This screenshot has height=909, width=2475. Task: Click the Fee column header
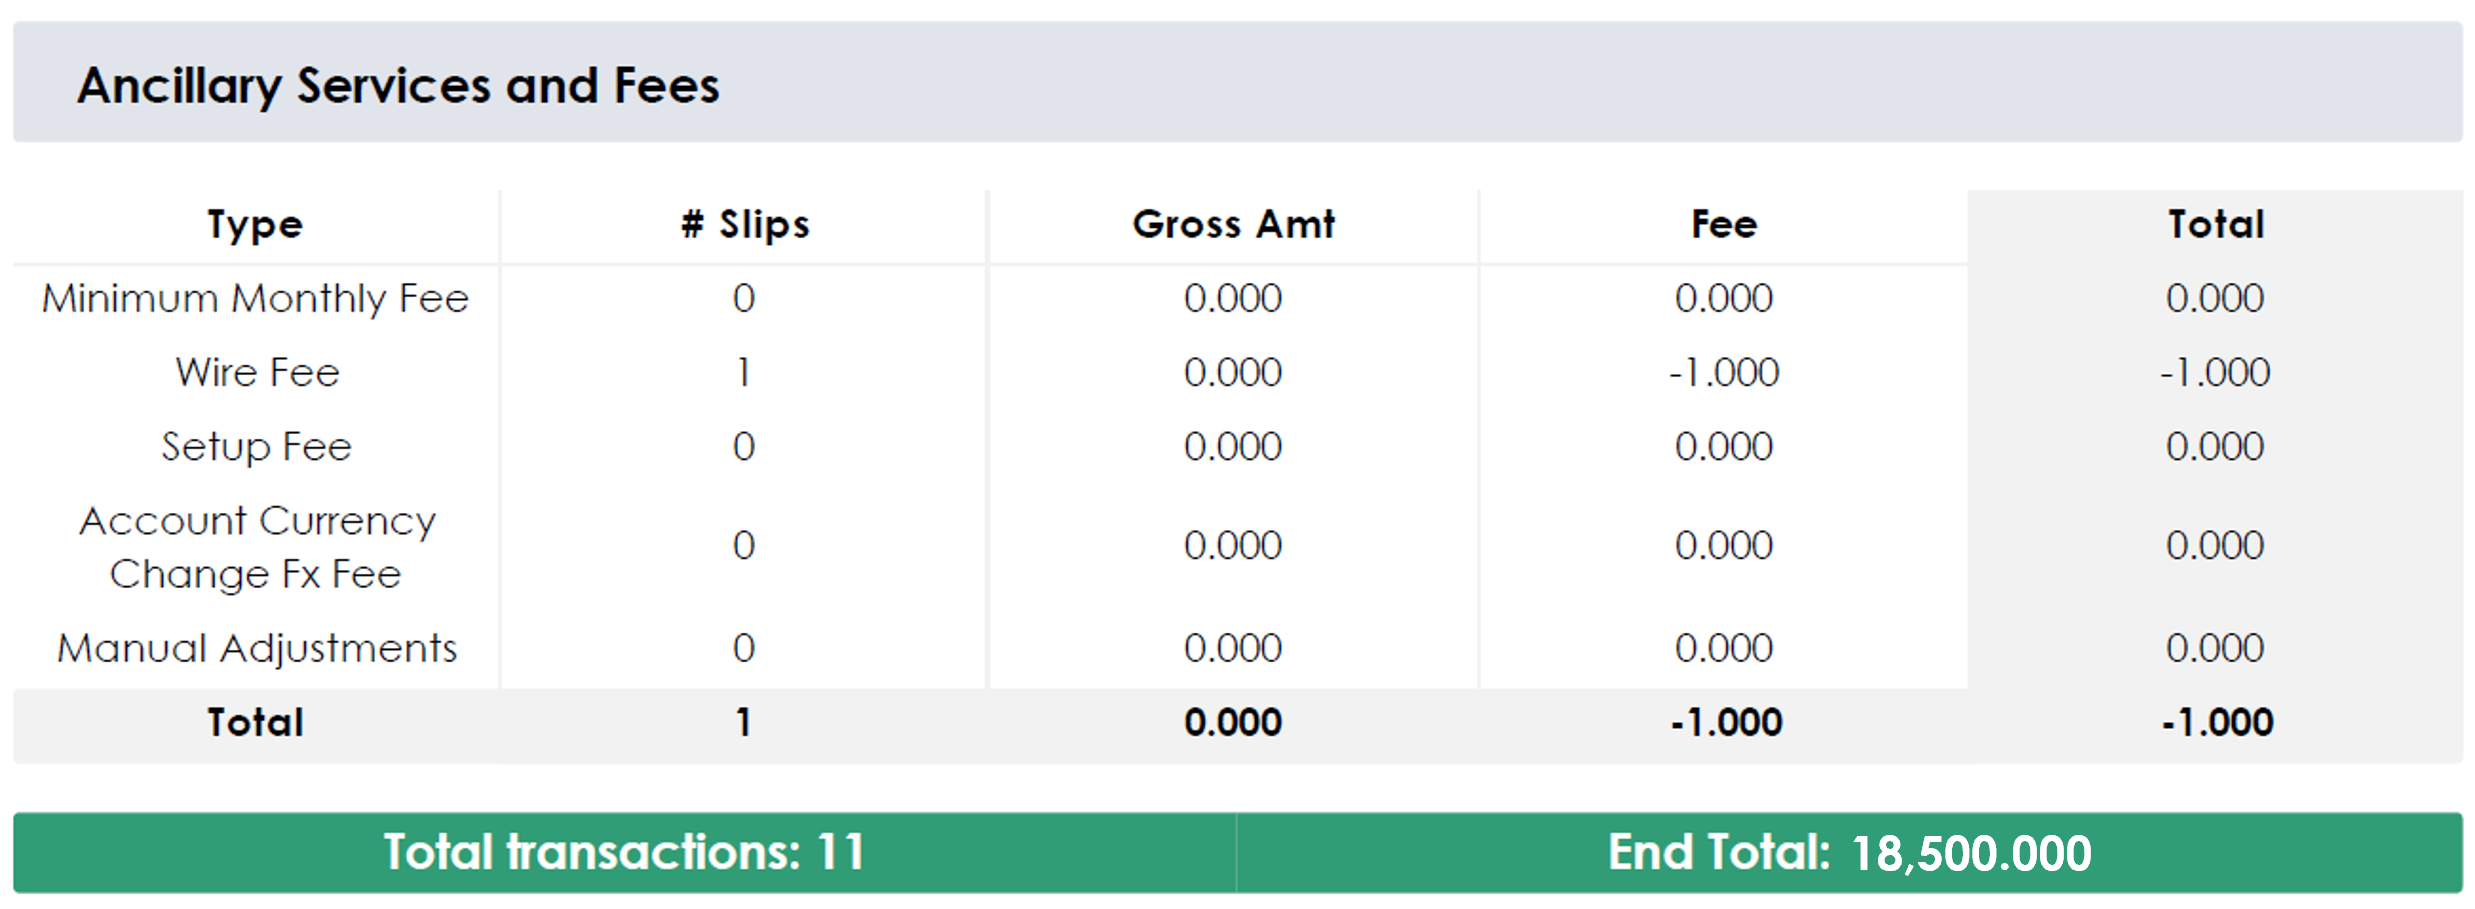pos(1724,225)
